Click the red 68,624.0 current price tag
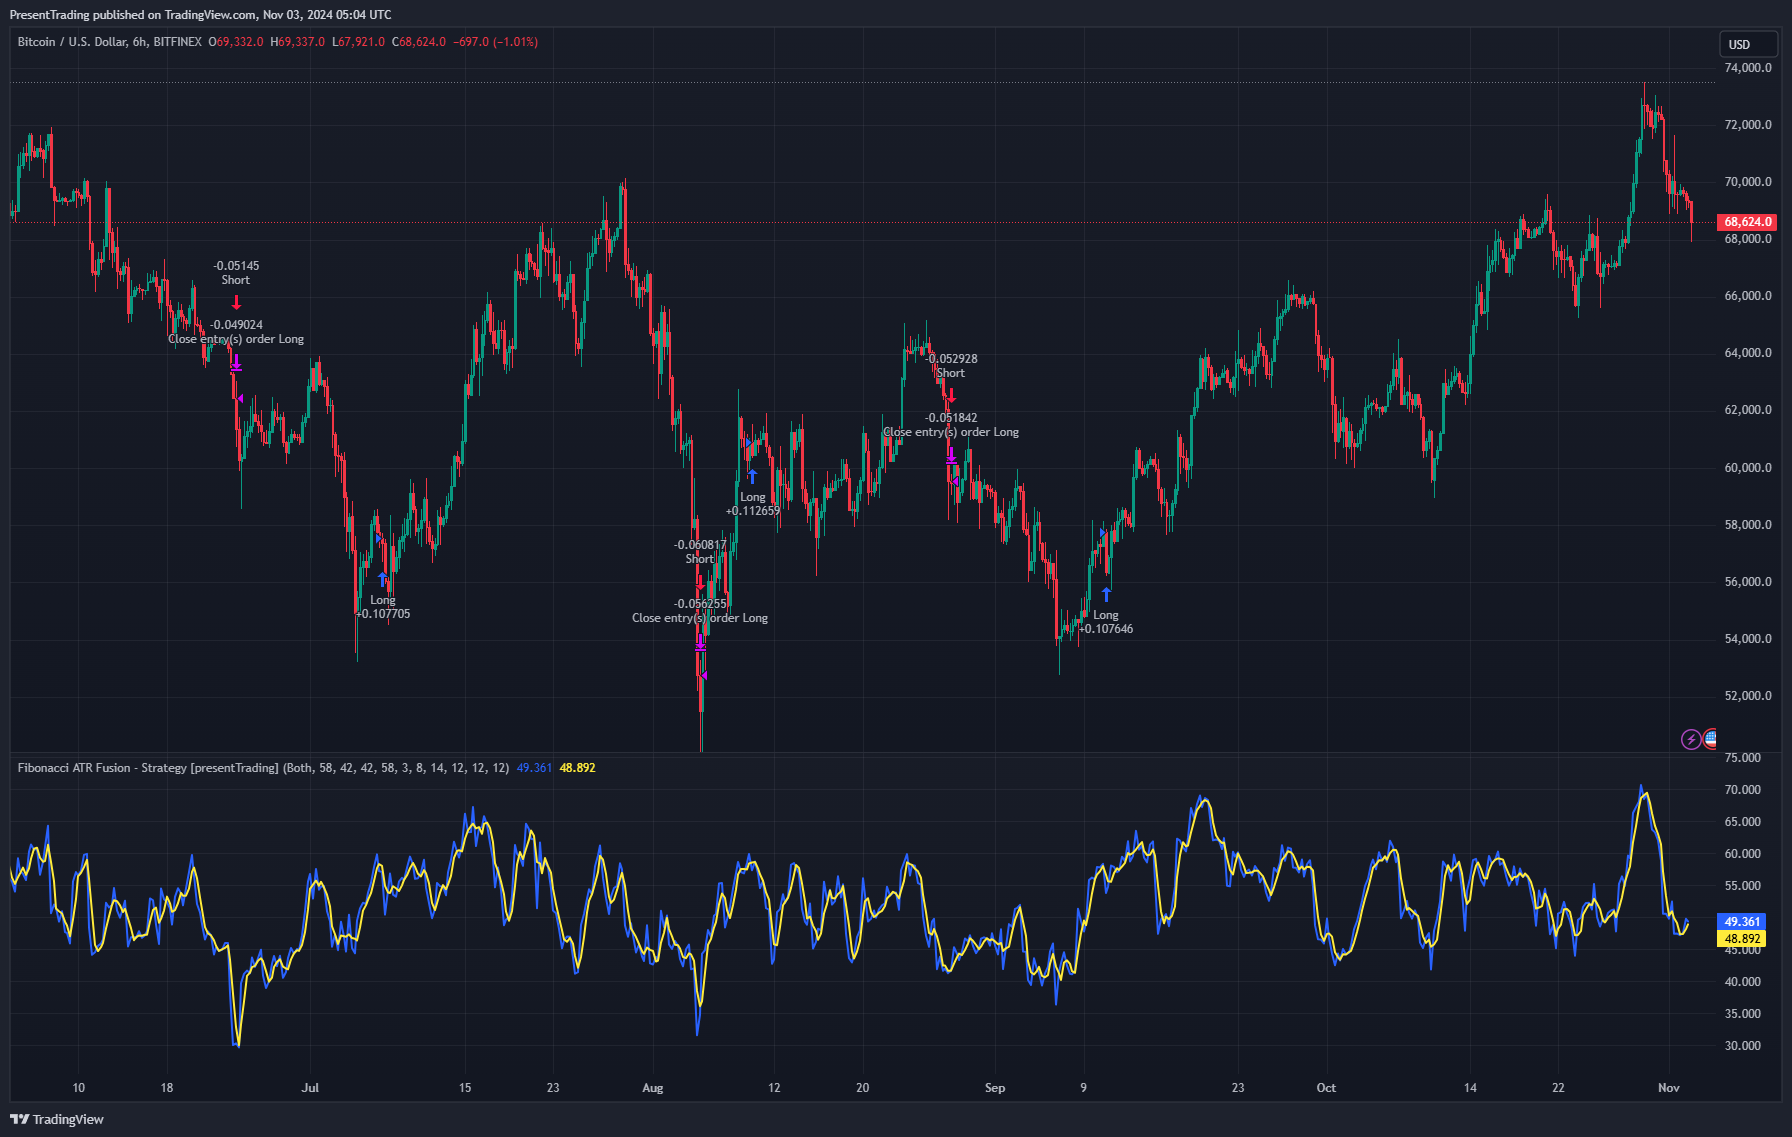1792x1137 pixels. [x=1747, y=222]
